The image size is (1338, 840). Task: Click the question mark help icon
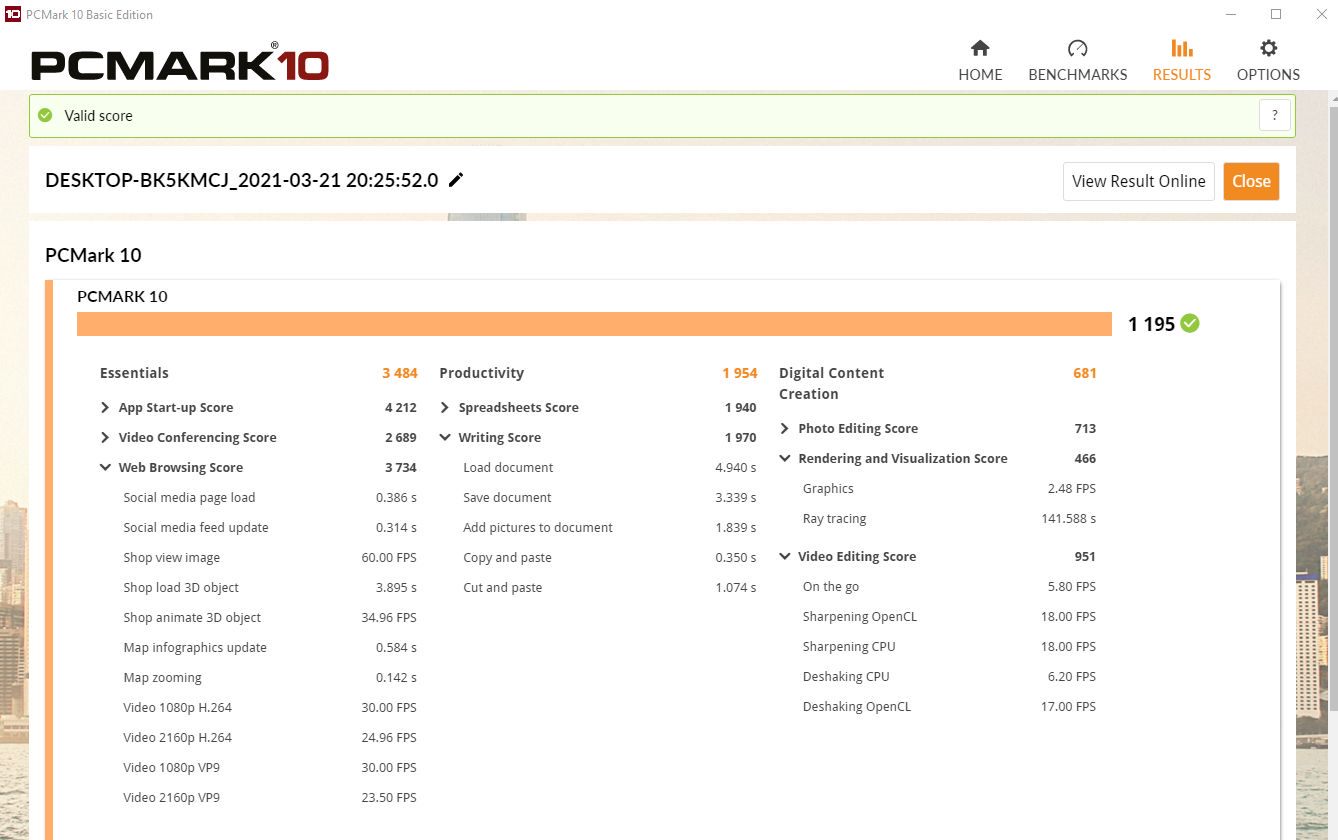pyautogui.click(x=1274, y=116)
